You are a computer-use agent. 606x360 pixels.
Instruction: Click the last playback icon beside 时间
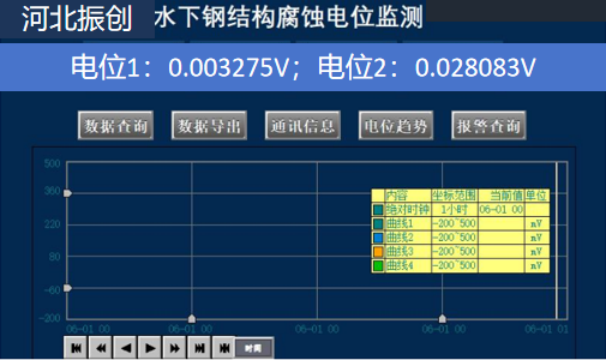tap(224, 348)
